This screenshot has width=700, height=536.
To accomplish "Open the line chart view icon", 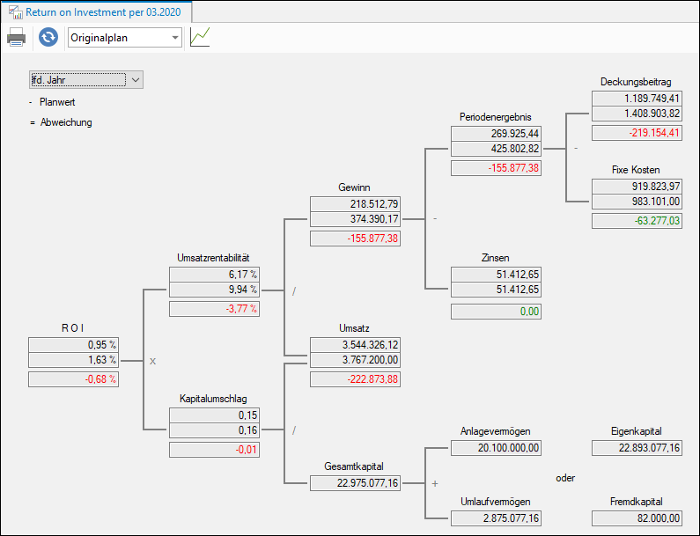I will [200, 37].
